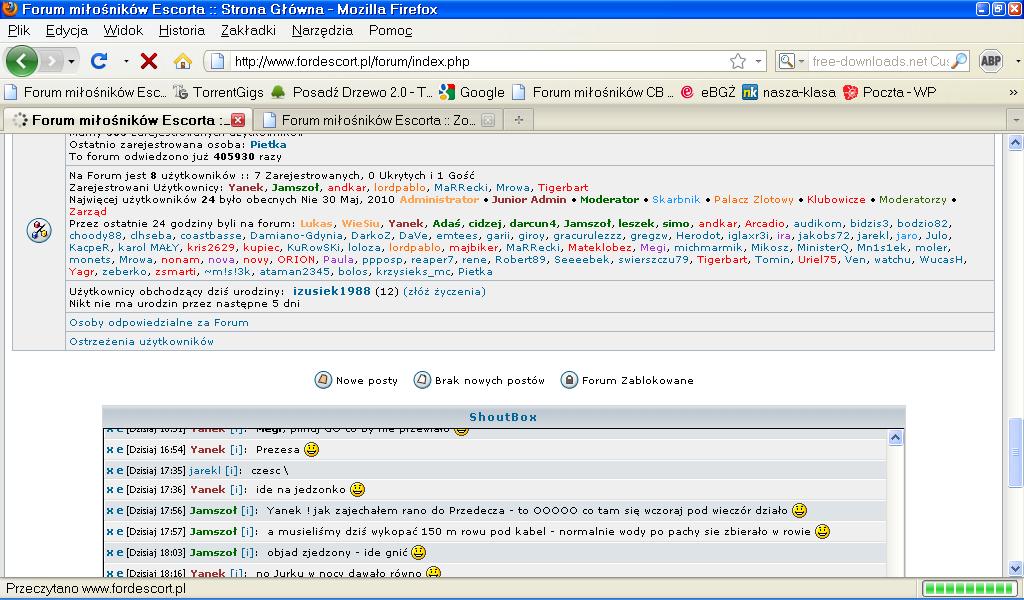This screenshot has width=1024, height=600.
Task: Click the 'złóż życzenia' birthday link
Action: 444,291
